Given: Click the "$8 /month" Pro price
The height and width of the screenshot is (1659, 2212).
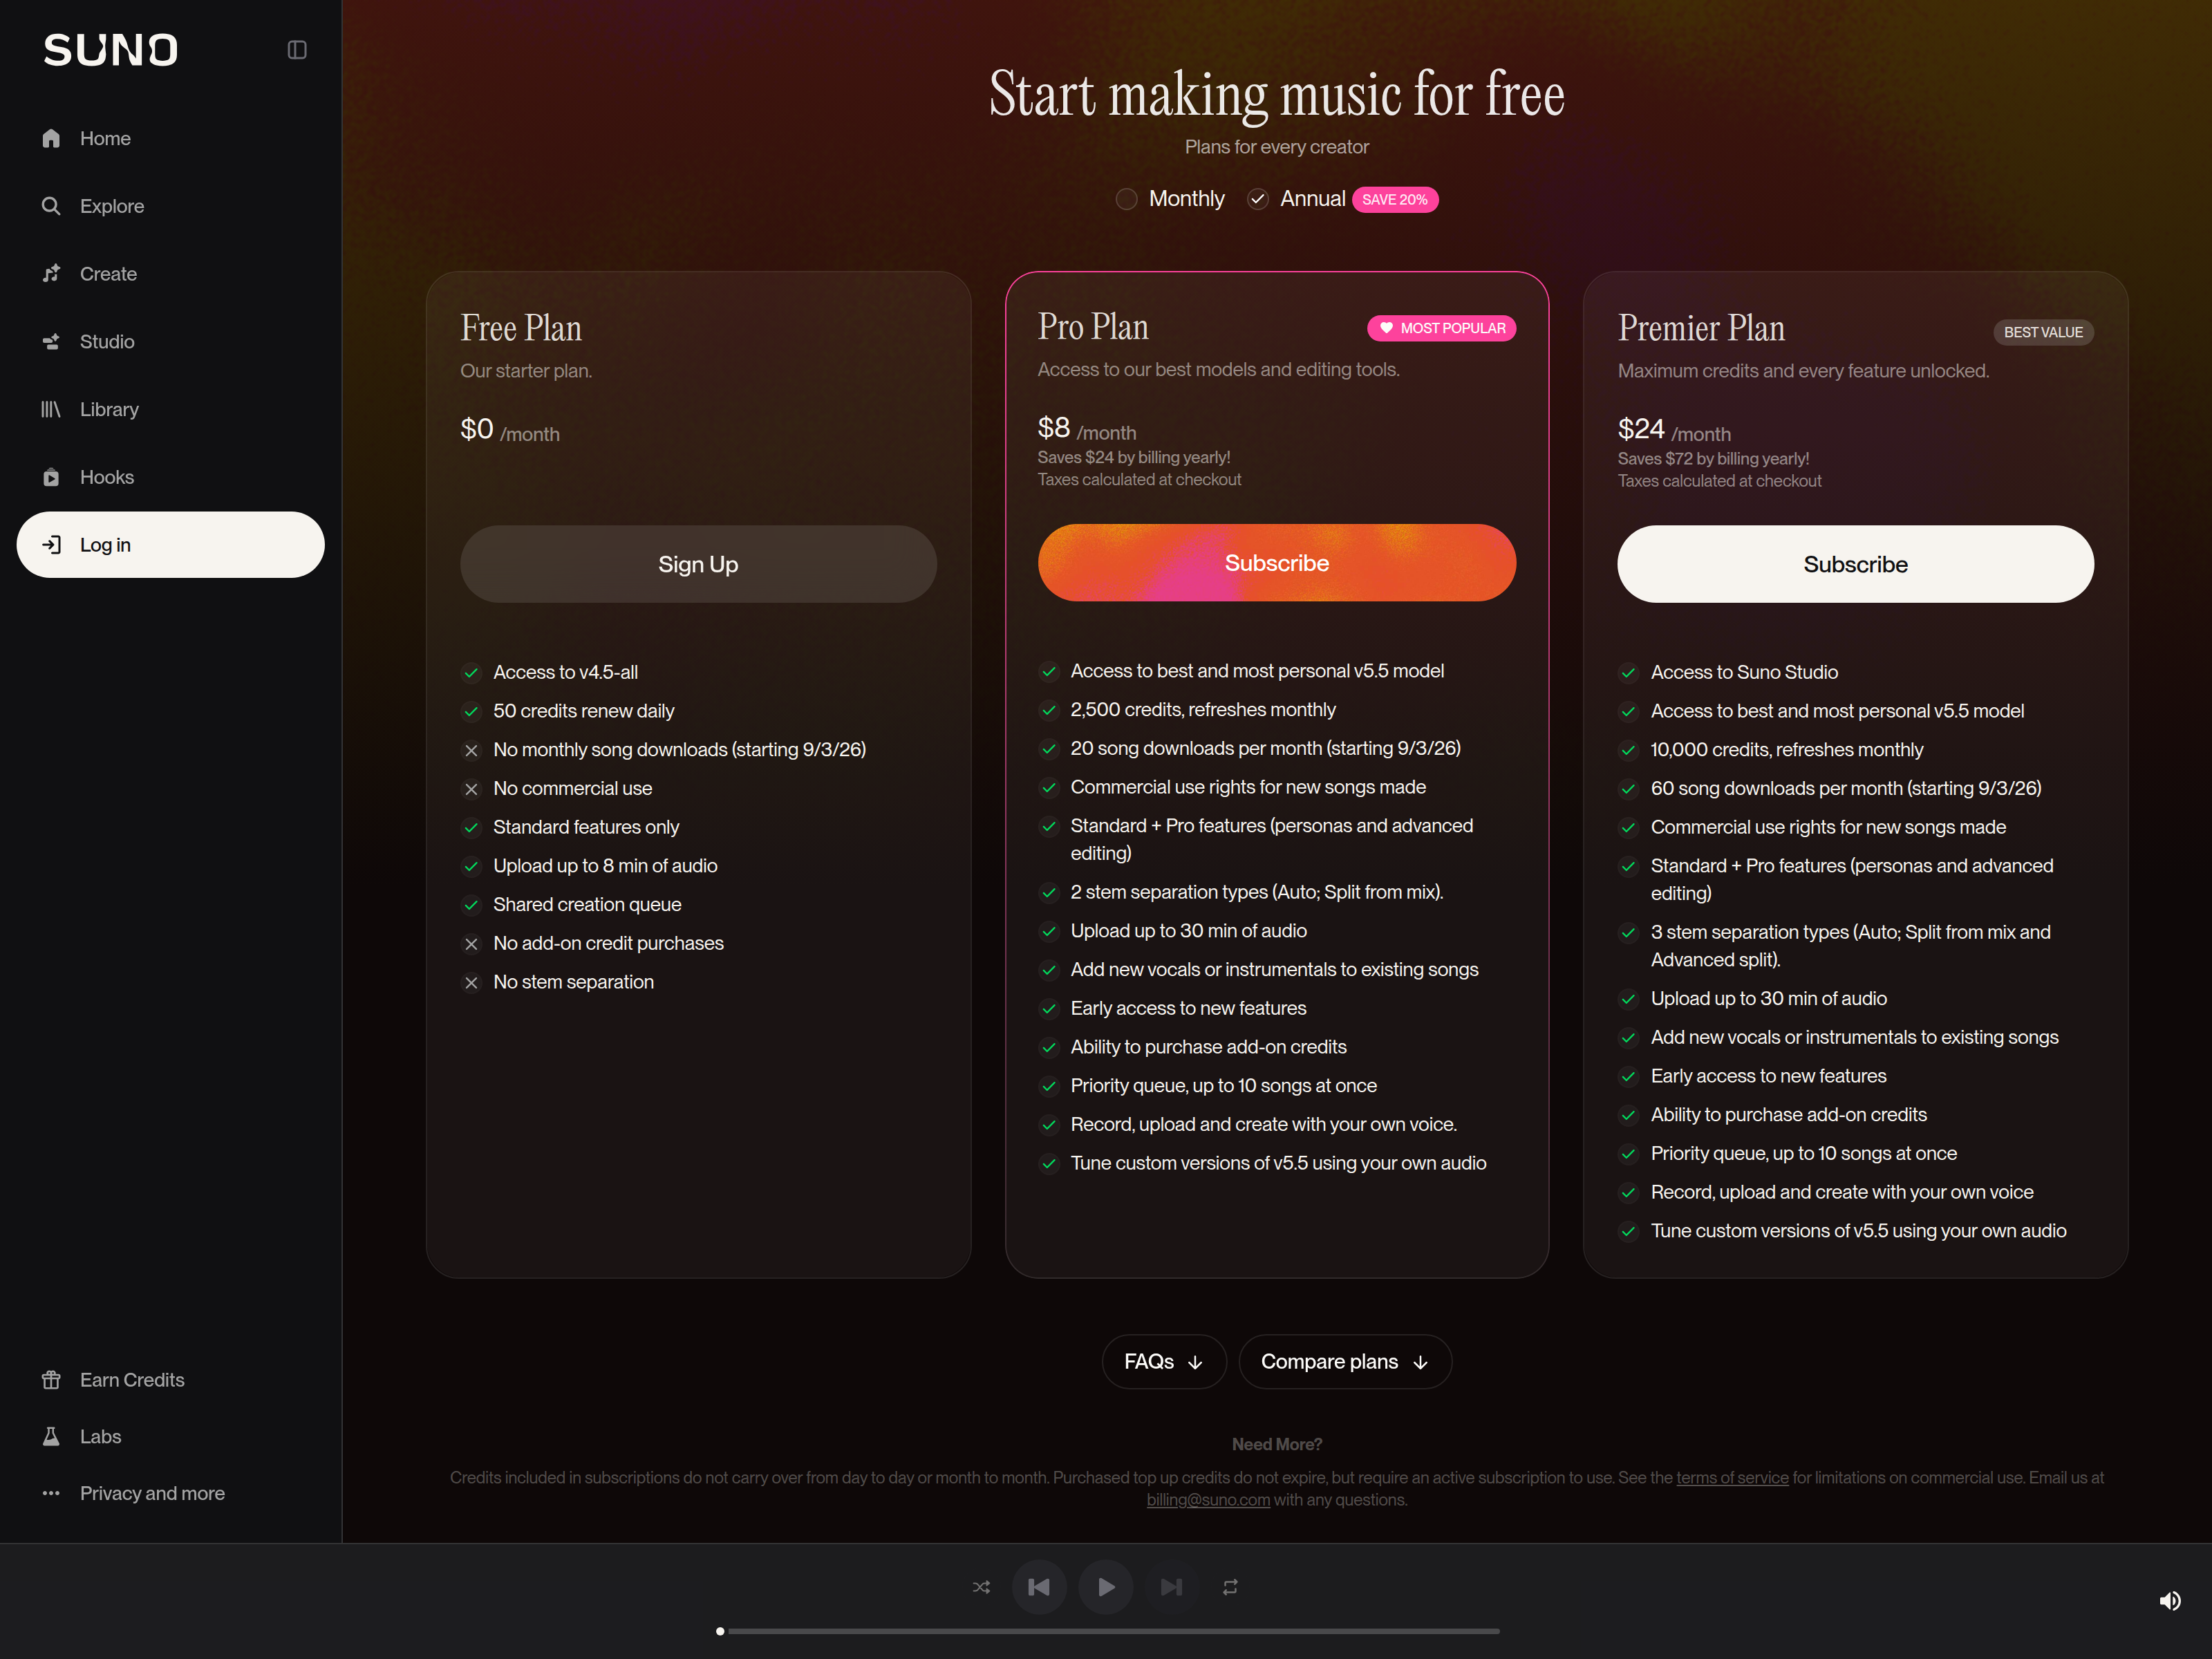Looking at the screenshot, I should [1087, 429].
